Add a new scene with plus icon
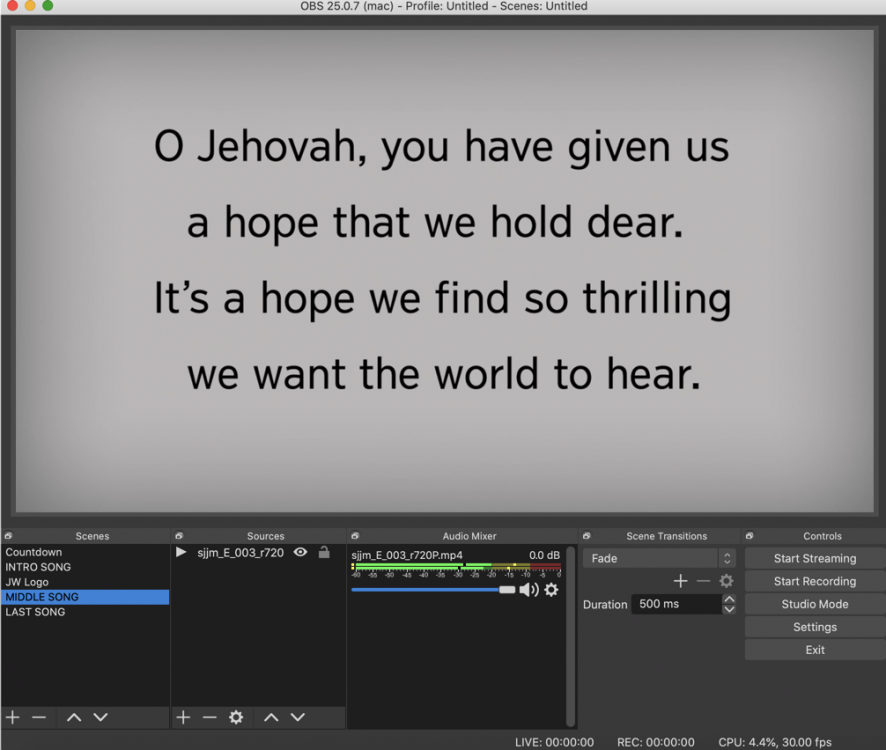Image resolution: width=886 pixels, height=750 pixels. [13, 717]
